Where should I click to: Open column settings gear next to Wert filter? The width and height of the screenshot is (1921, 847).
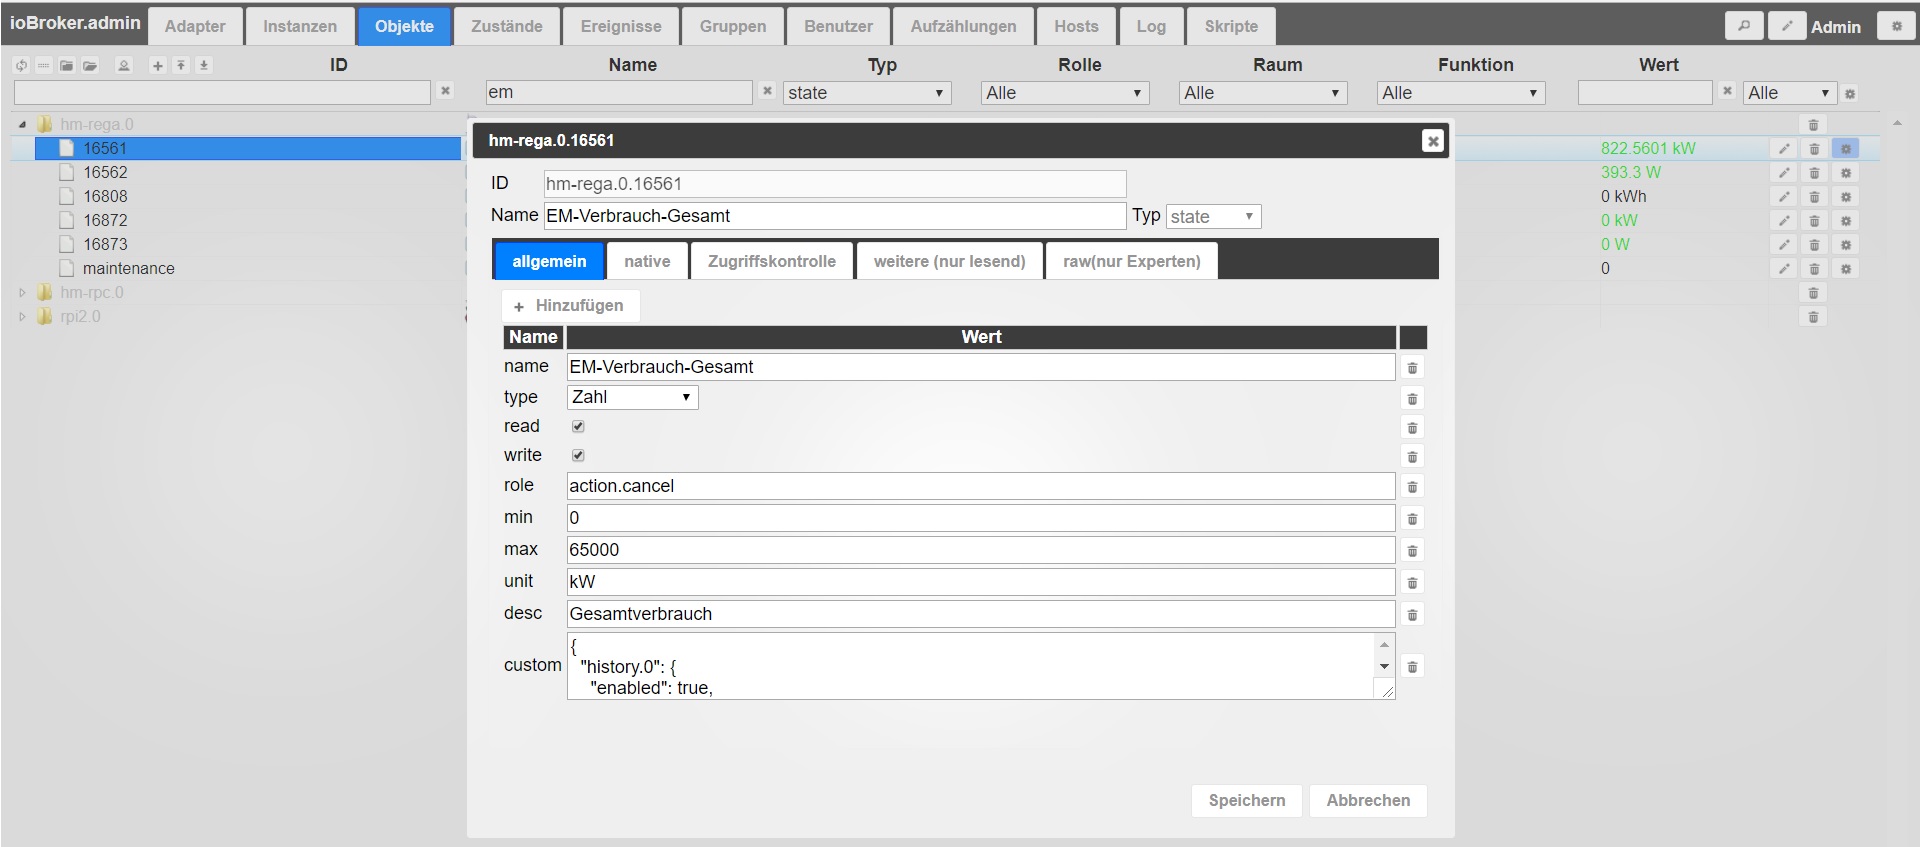click(x=1850, y=93)
